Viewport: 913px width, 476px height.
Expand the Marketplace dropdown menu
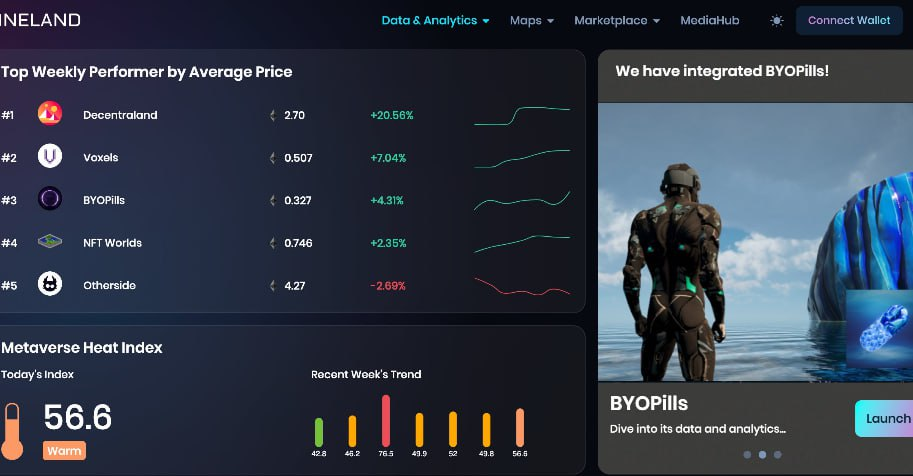pos(616,20)
